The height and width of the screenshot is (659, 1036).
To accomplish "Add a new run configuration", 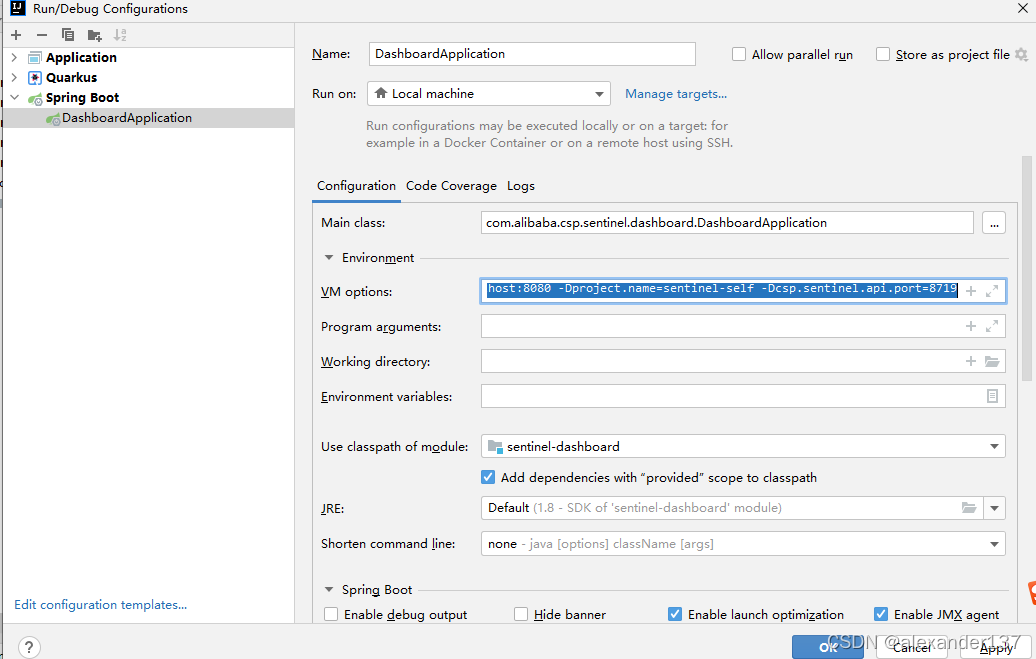I will pyautogui.click(x=17, y=35).
